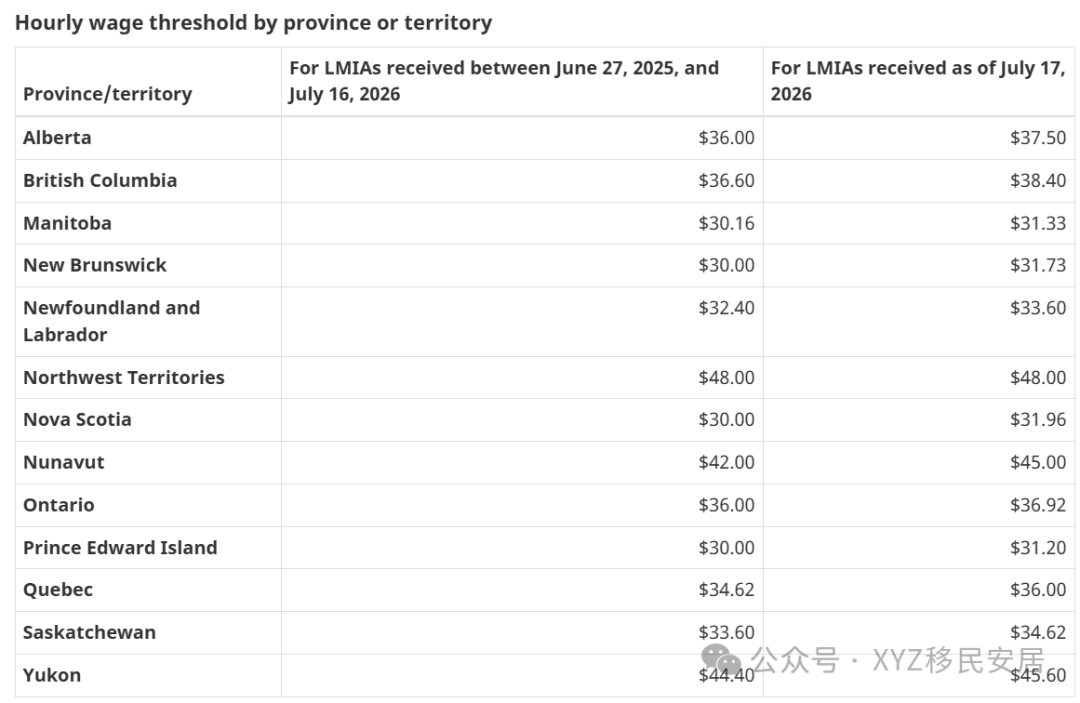Select the Yukon row label
This screenshot has width=1080, height=703.
pos(52,675)
